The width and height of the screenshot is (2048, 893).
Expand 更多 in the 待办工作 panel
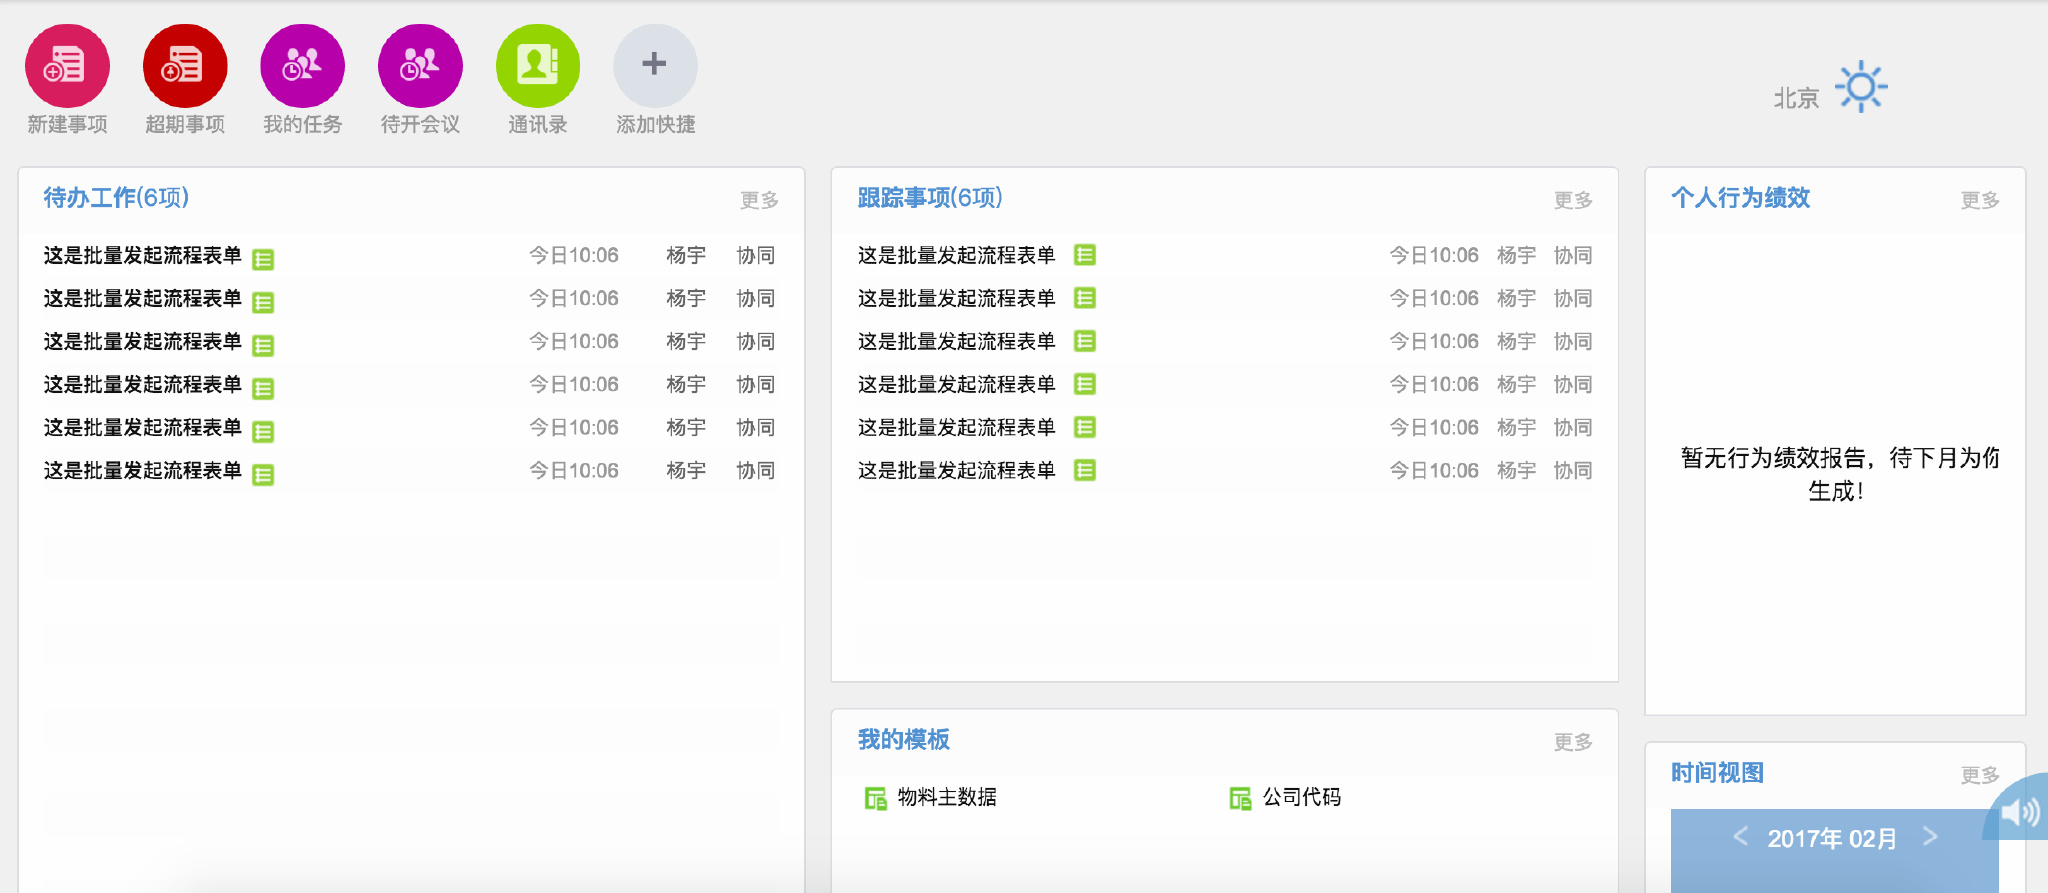pyautogui.click(x=759, y=200)
